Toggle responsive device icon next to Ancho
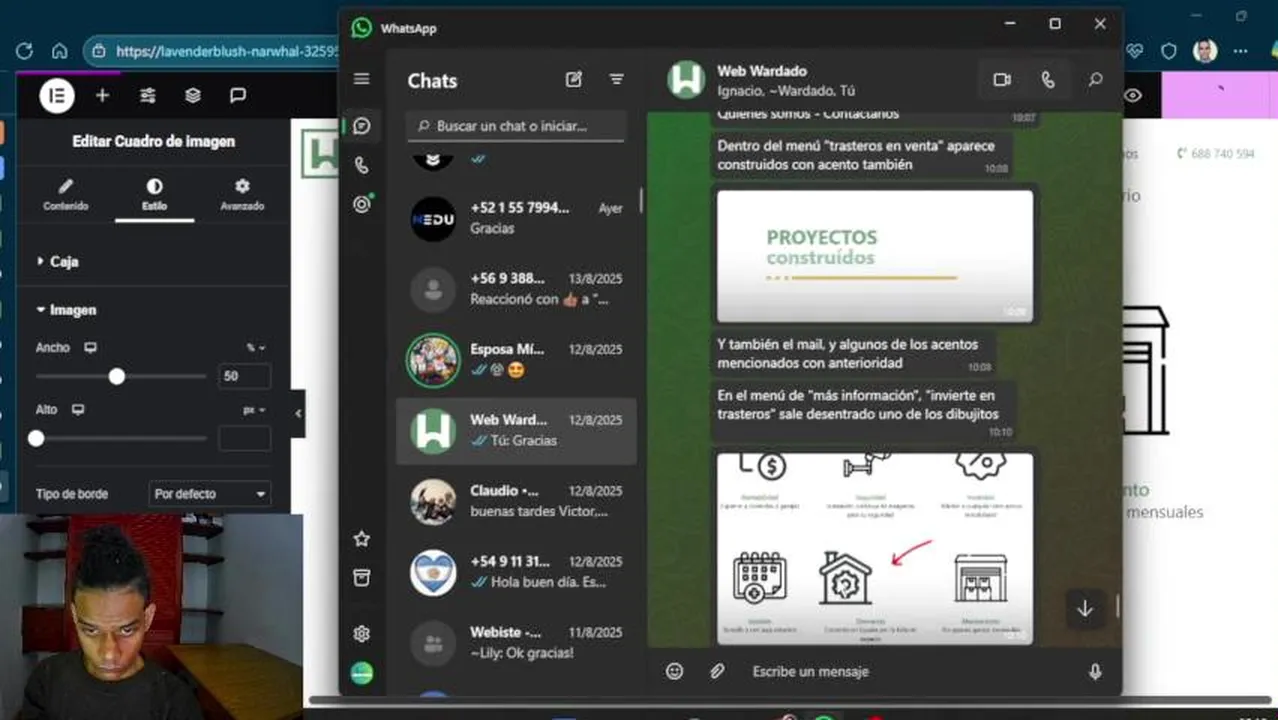The width and height of the screenshot is (1278, 720). pos(91,348)
